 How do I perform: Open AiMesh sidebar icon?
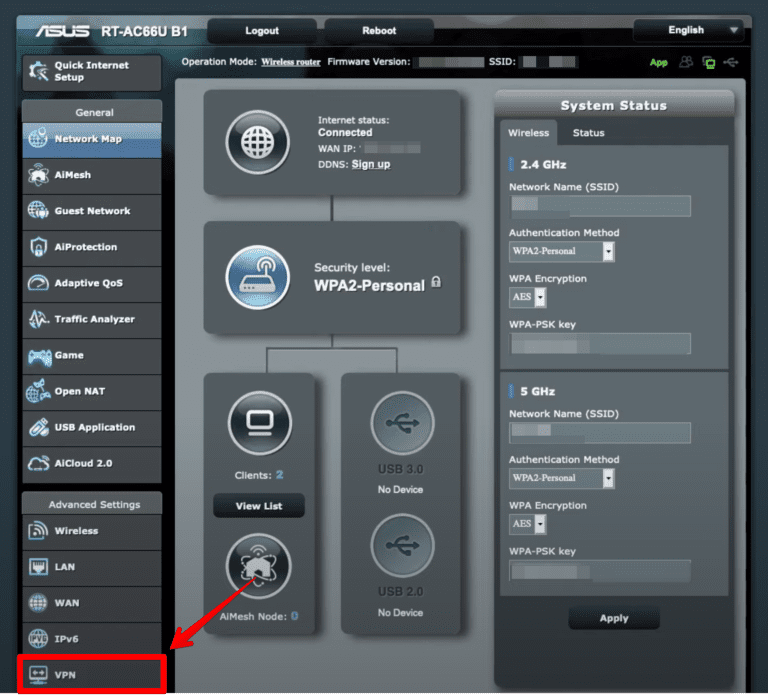tap(38, 175)
